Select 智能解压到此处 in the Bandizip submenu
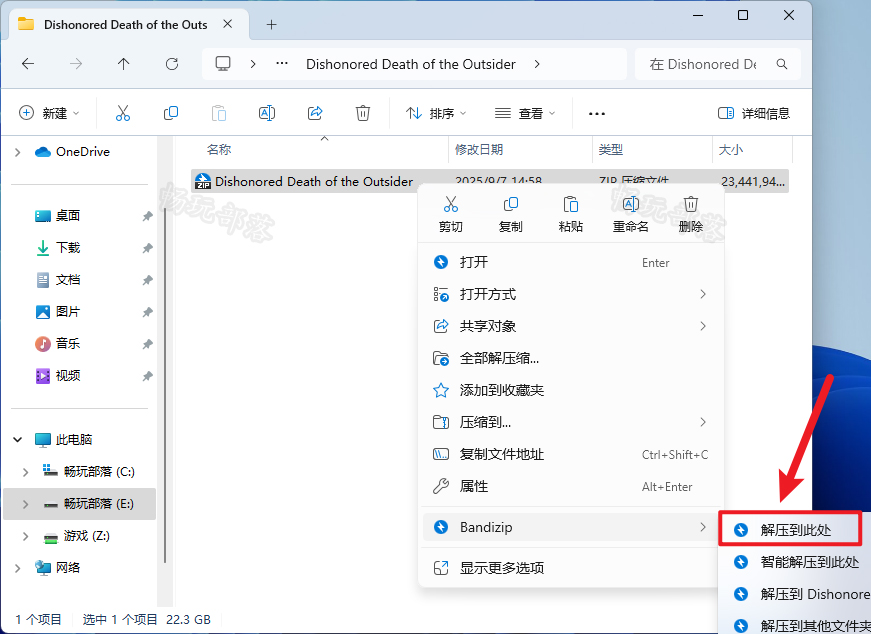The height and width of the screenshot is (634, 871). point(796,562)
